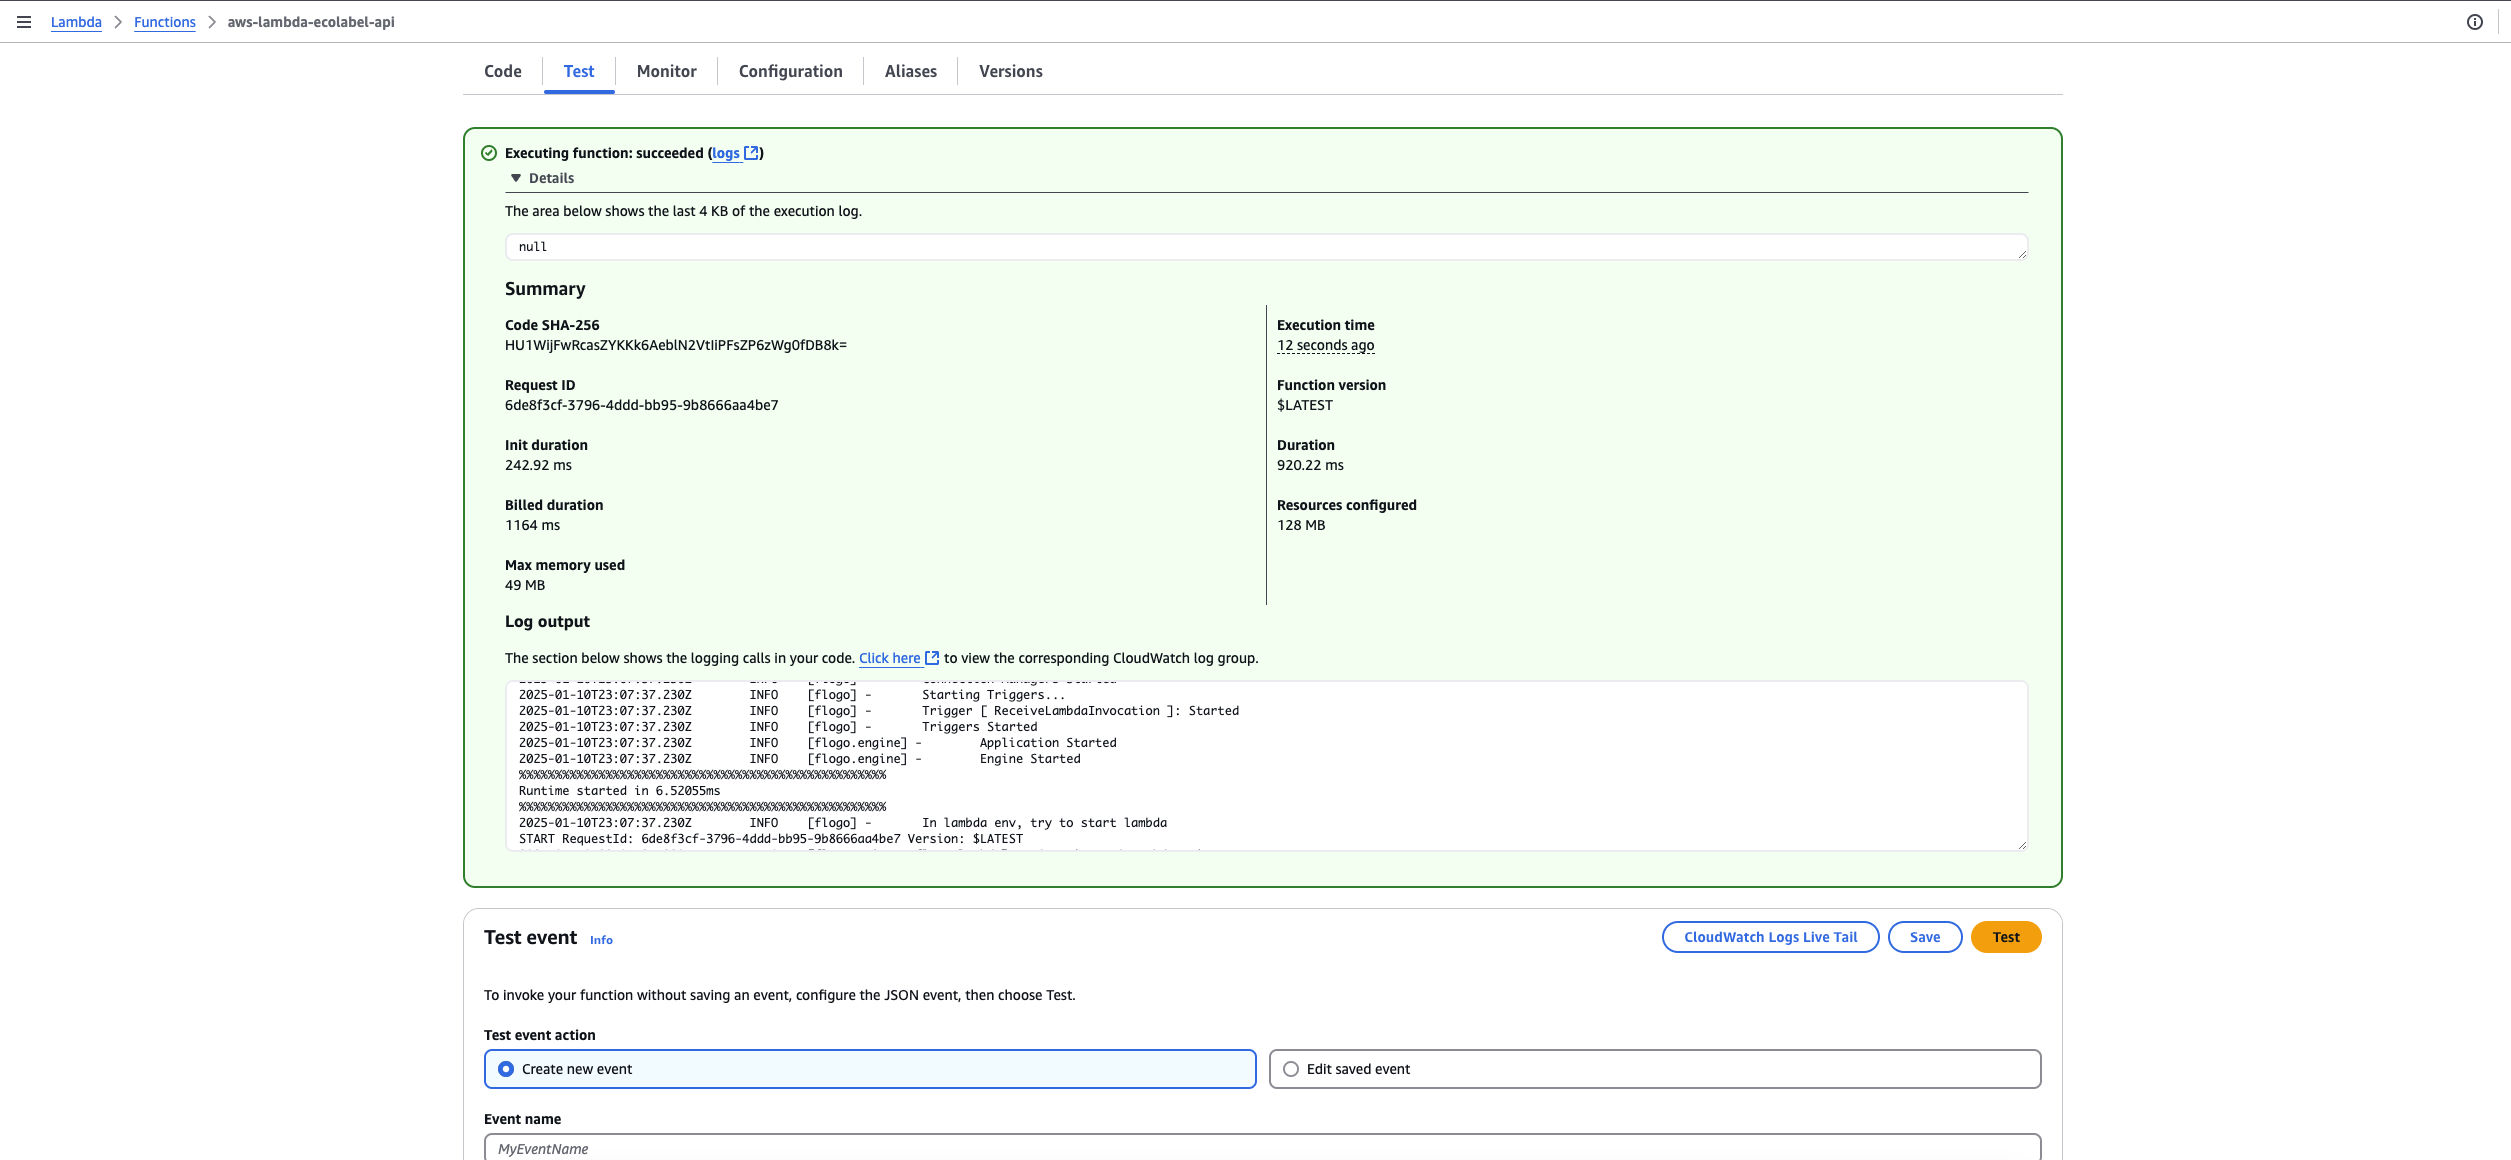The height and width of the screenshot is (1160, 2511).
Task: Click the 49 MB max memory value
Action: point(525,585)
